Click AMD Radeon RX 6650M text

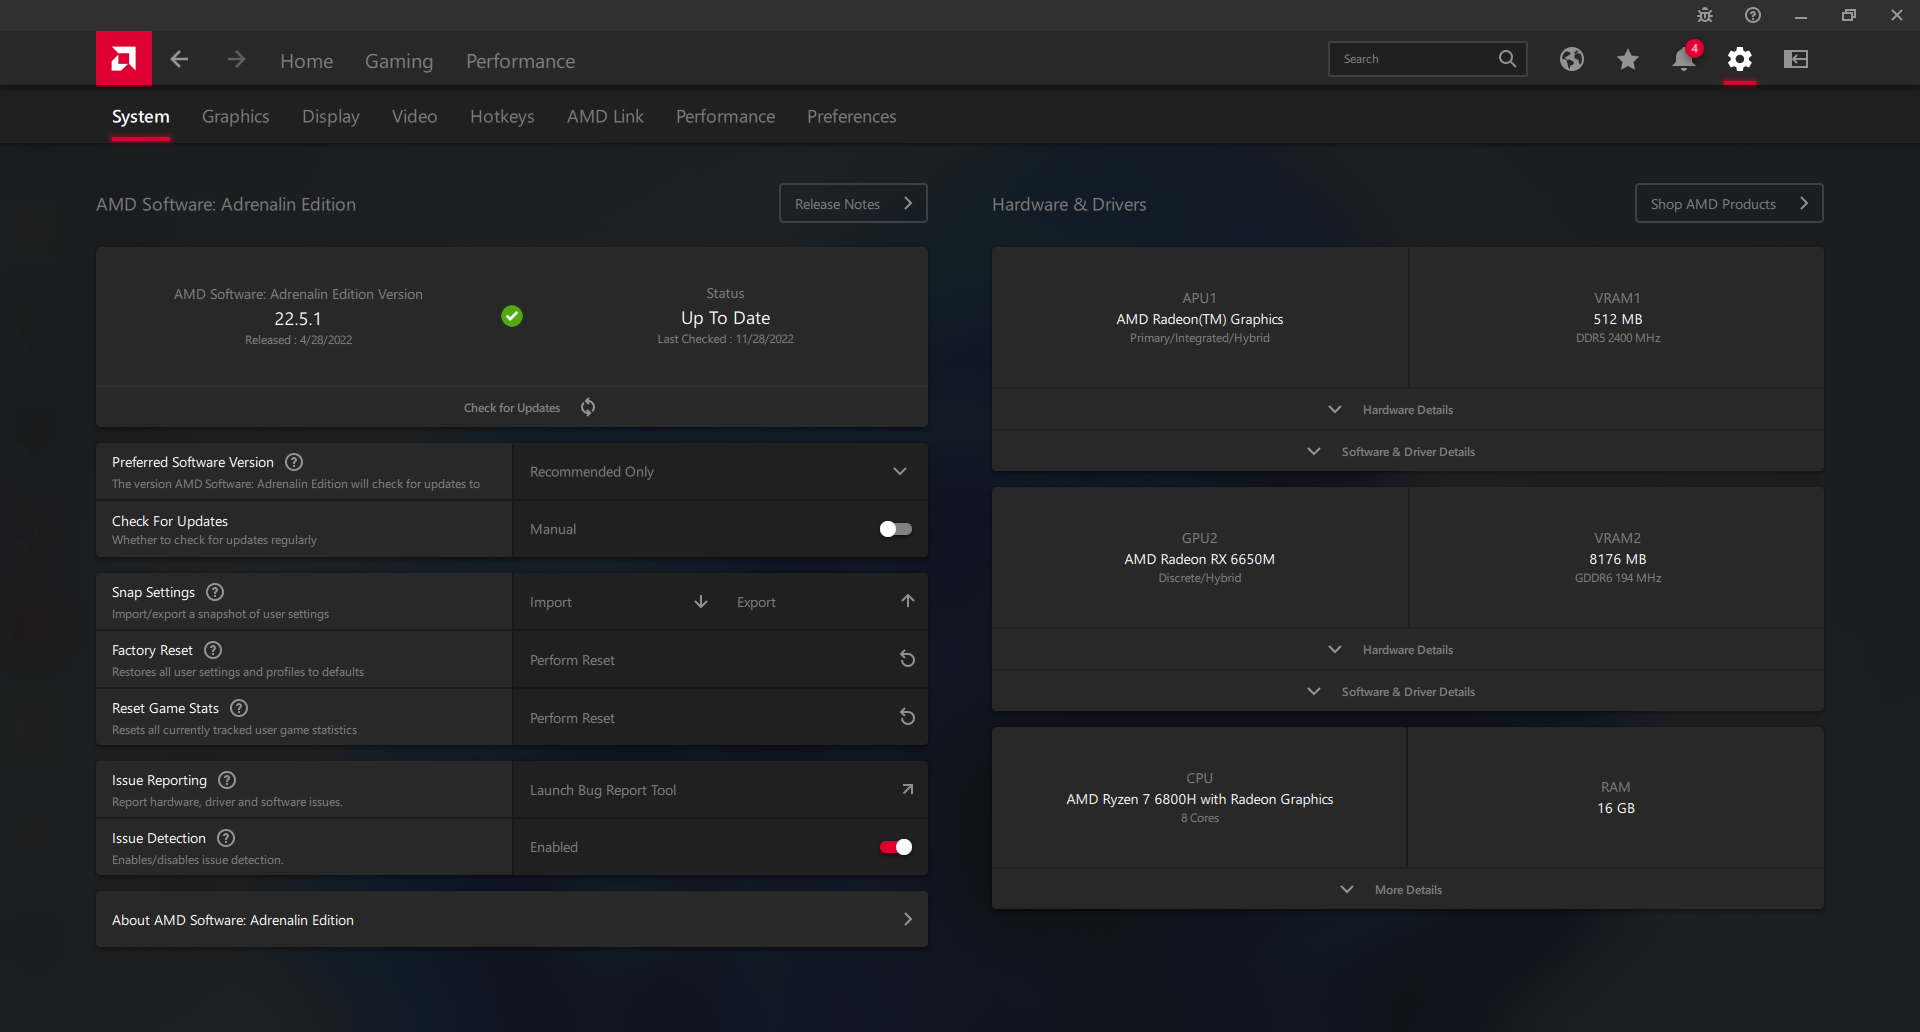coord(1200,559)
